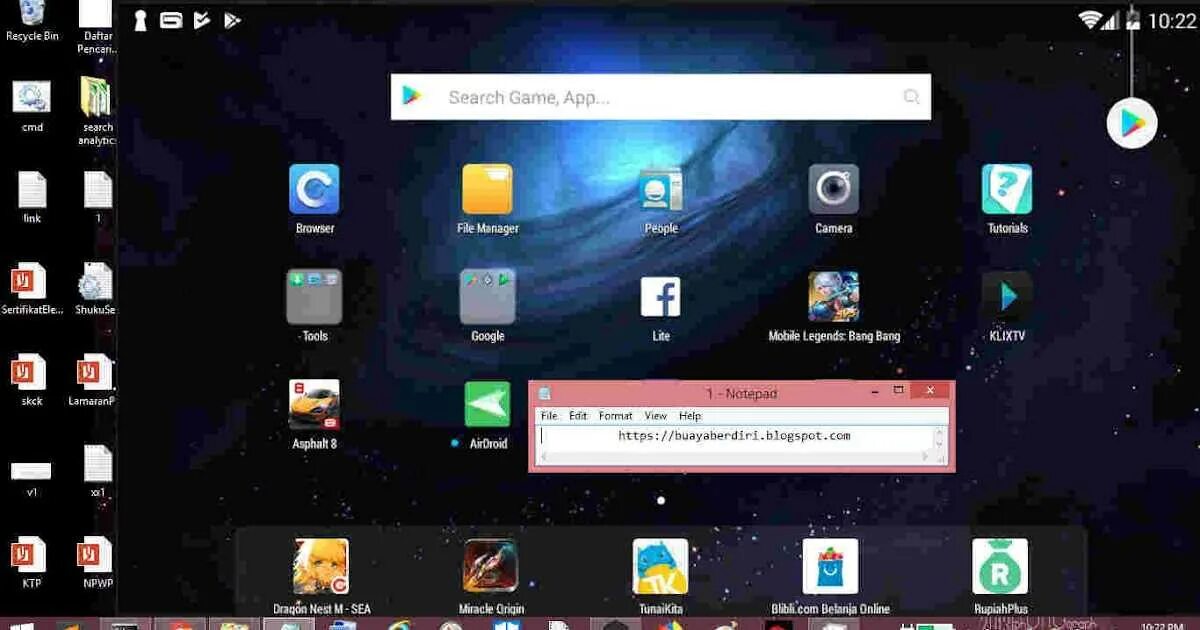Launch File Manager app

click(x=487, y=189)
